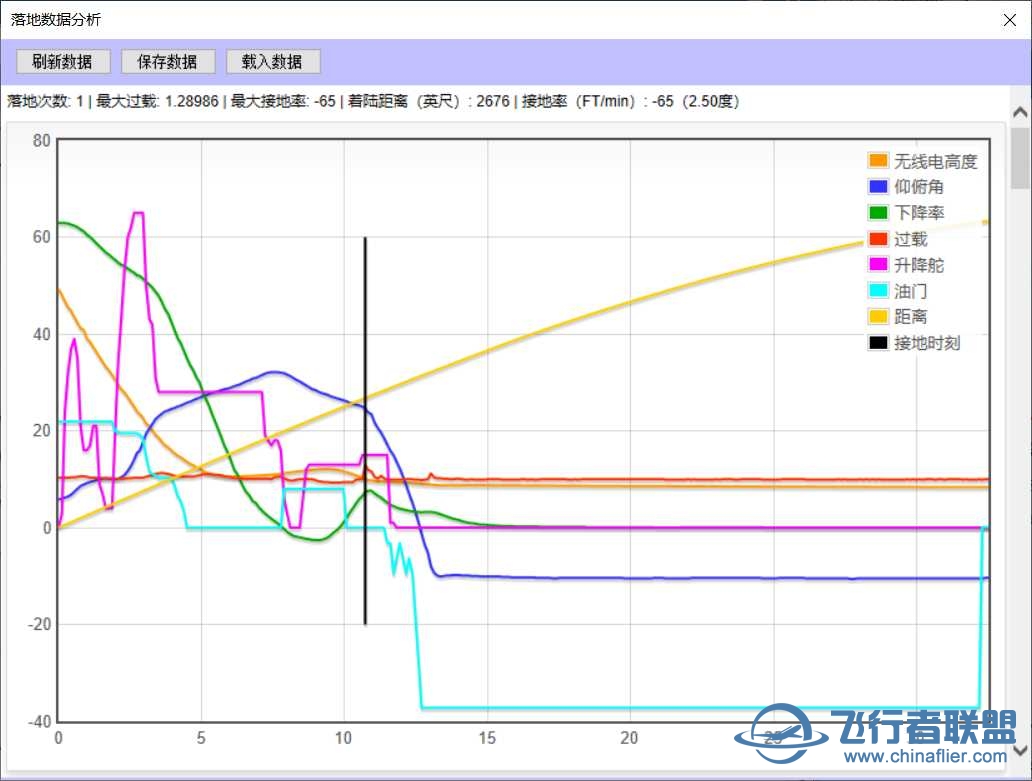The width and height of the screenshot is (1032, 781).
Task: Click the 仰俯角 legend label
Action: pyautogui.click(x=919, y=187)
